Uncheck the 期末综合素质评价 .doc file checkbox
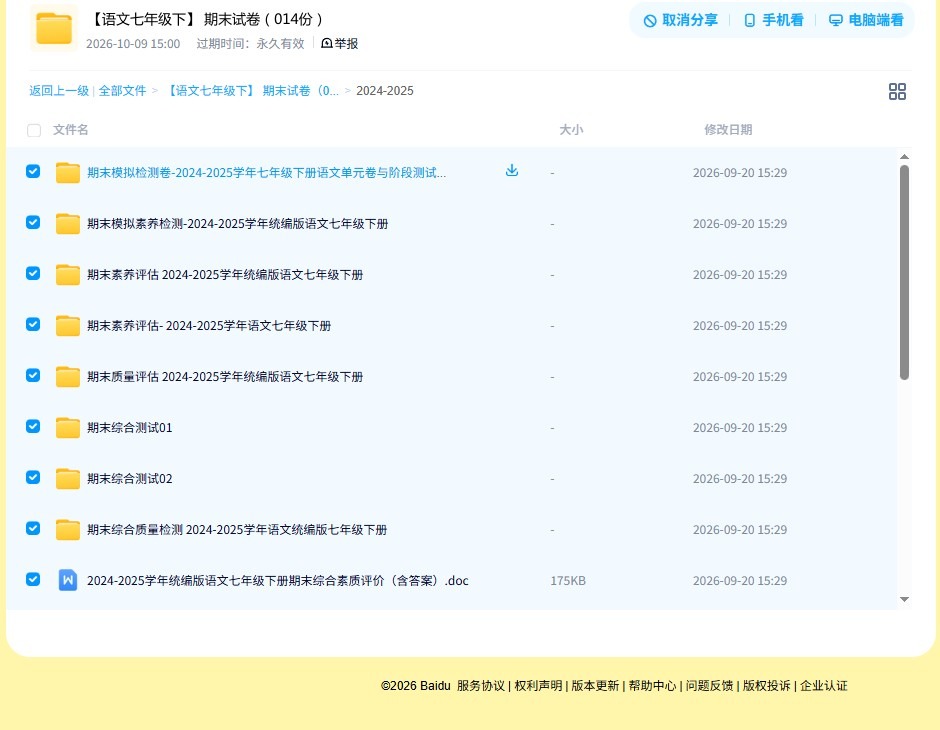This screenshot has width=940, height=730. tap(33, 579)
